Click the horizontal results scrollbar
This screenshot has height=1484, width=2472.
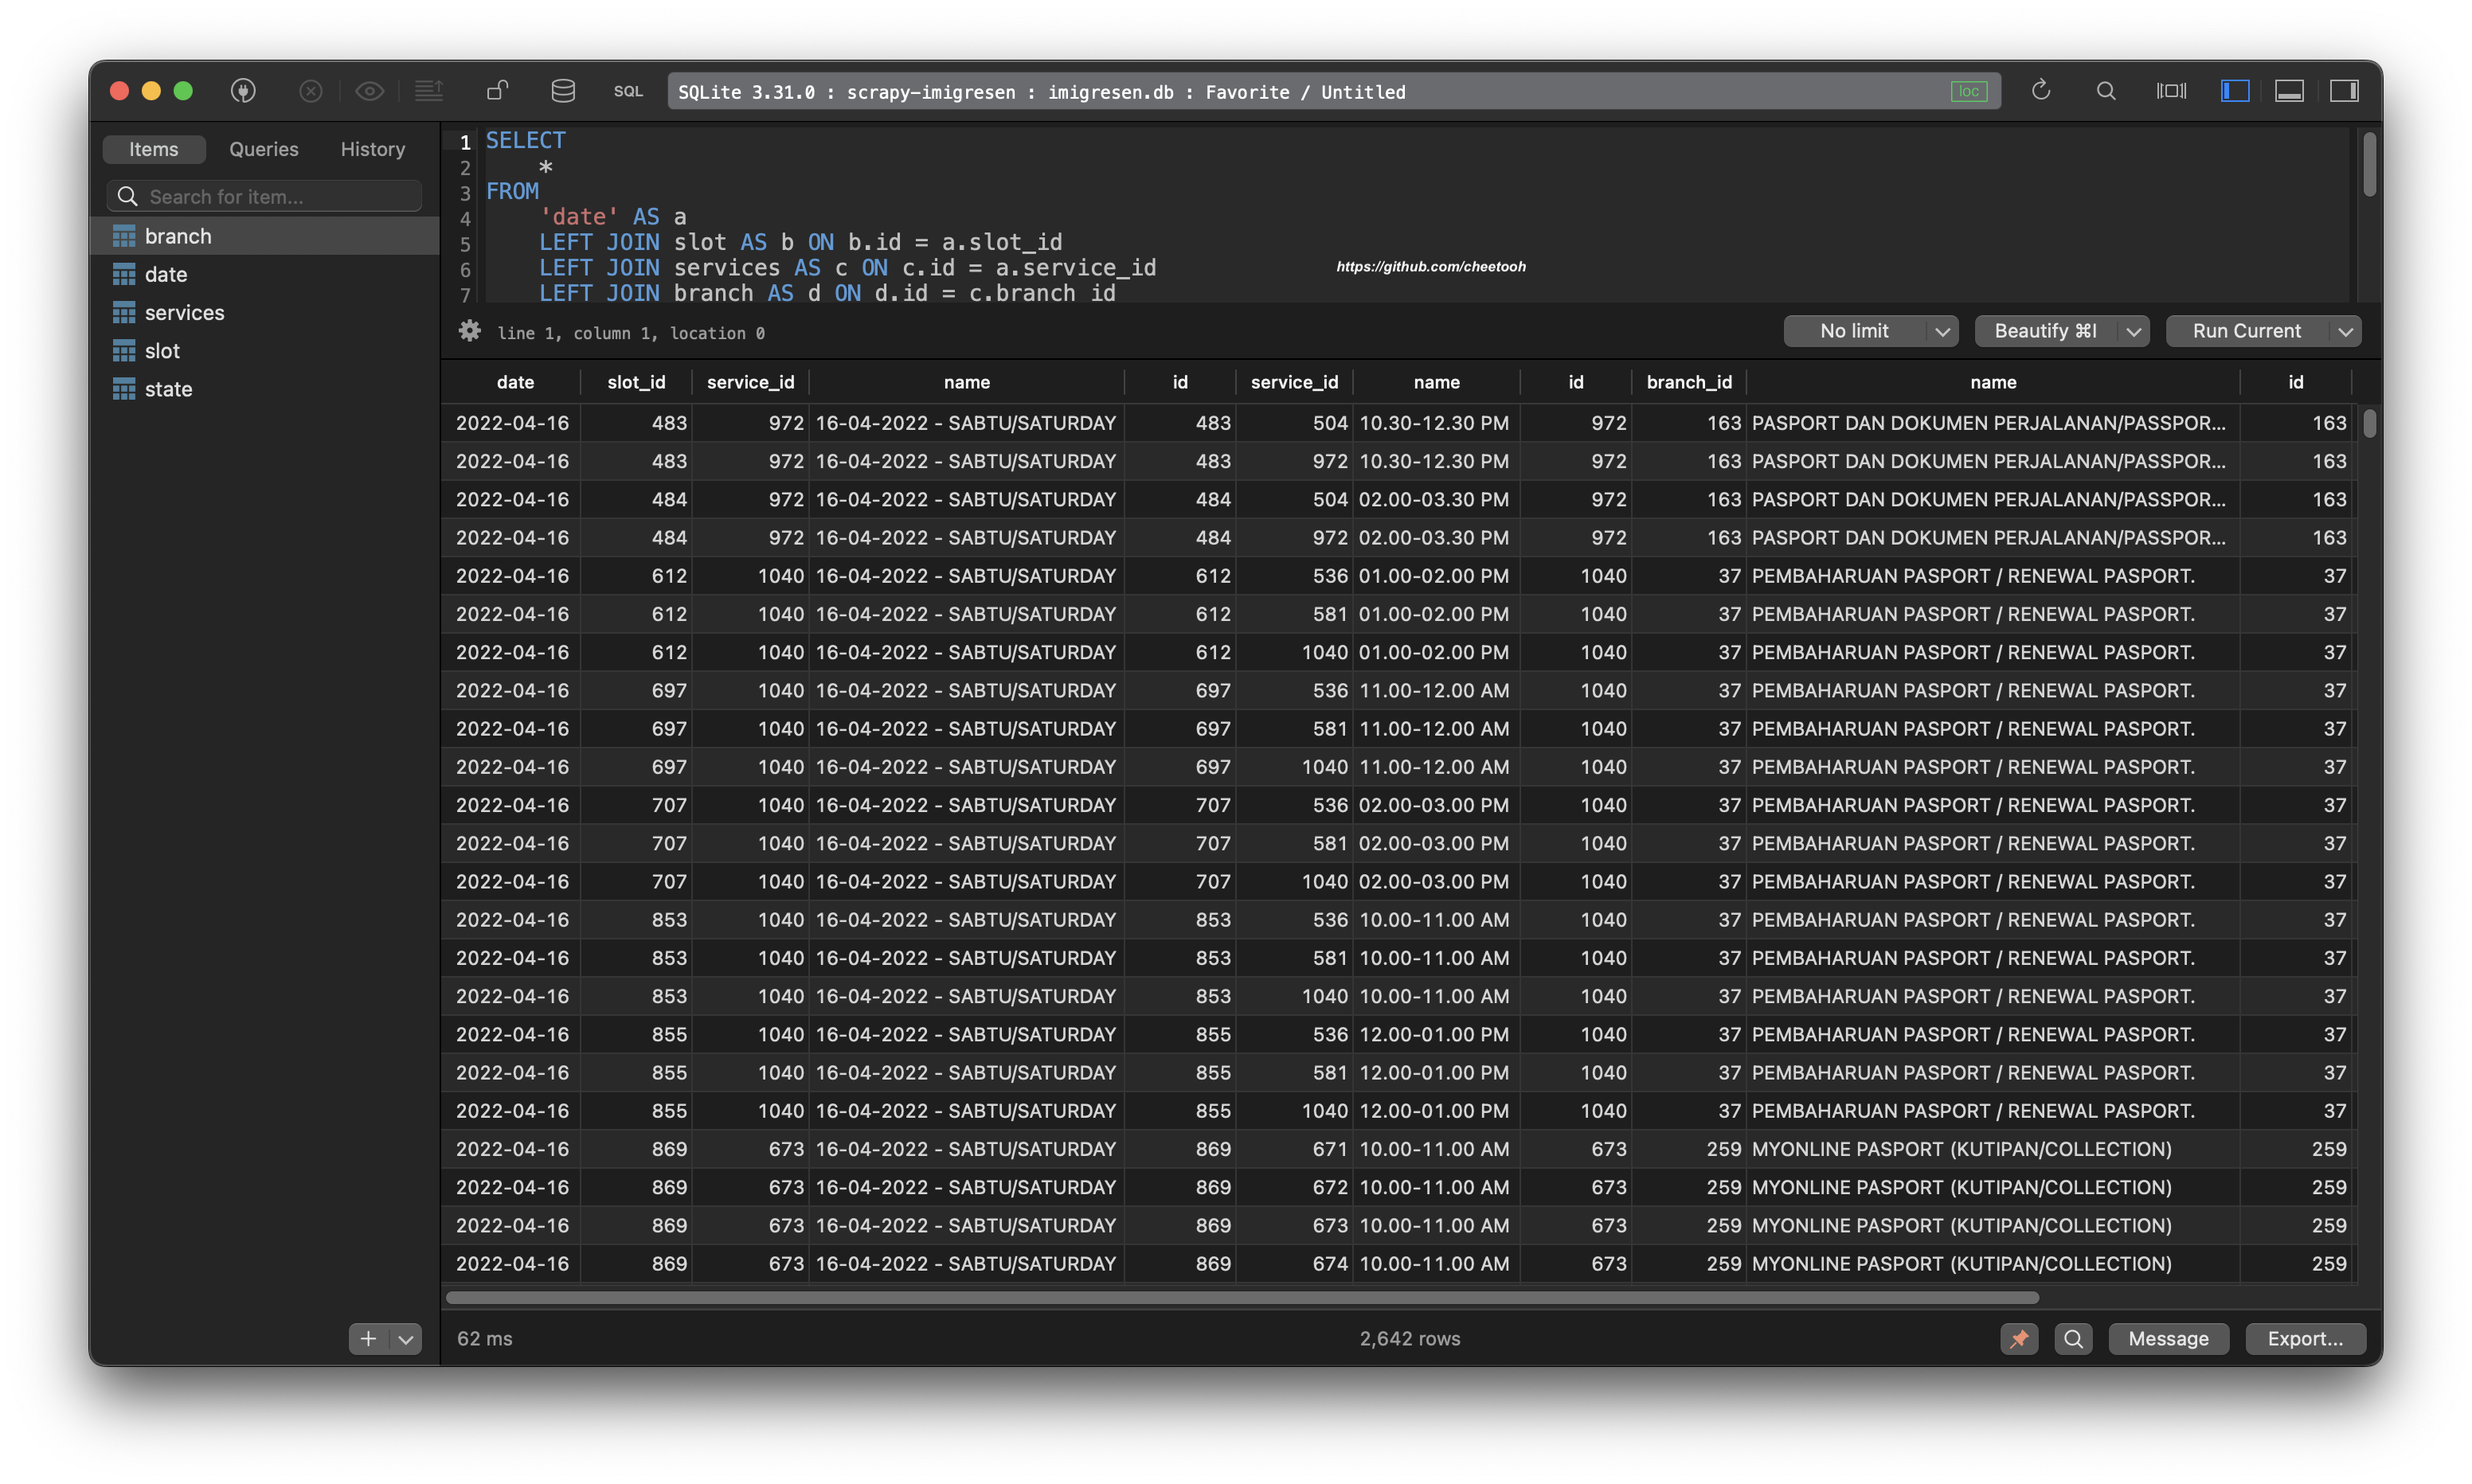pos(1242,1298)
